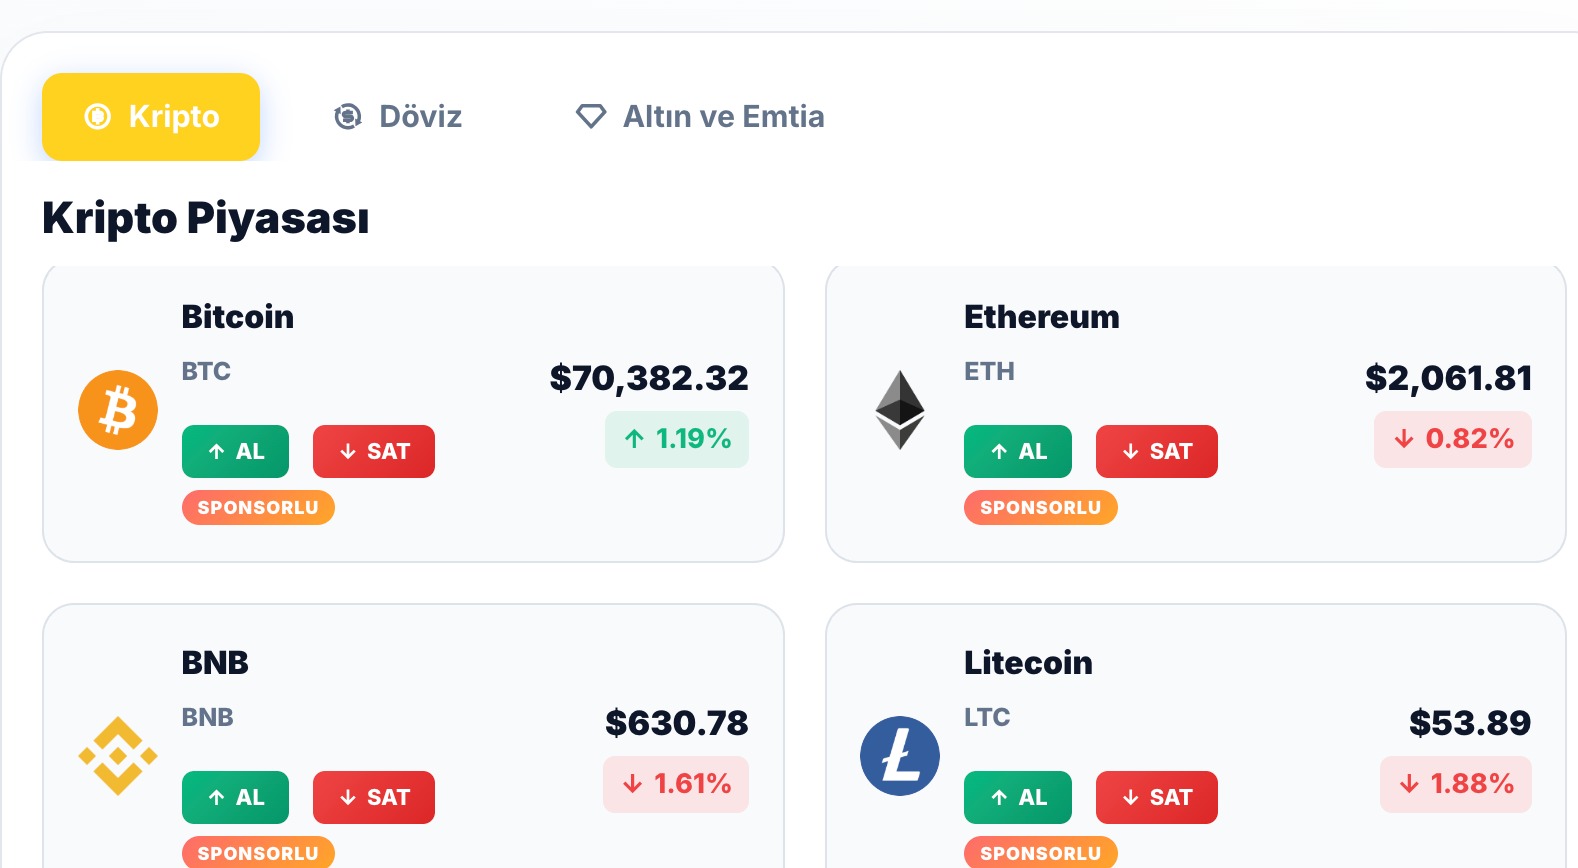The image size is (1578, 868).
Task: Click the red down-arrow in Ethereum's 0.82% chip
Action: pos(1402,438)
